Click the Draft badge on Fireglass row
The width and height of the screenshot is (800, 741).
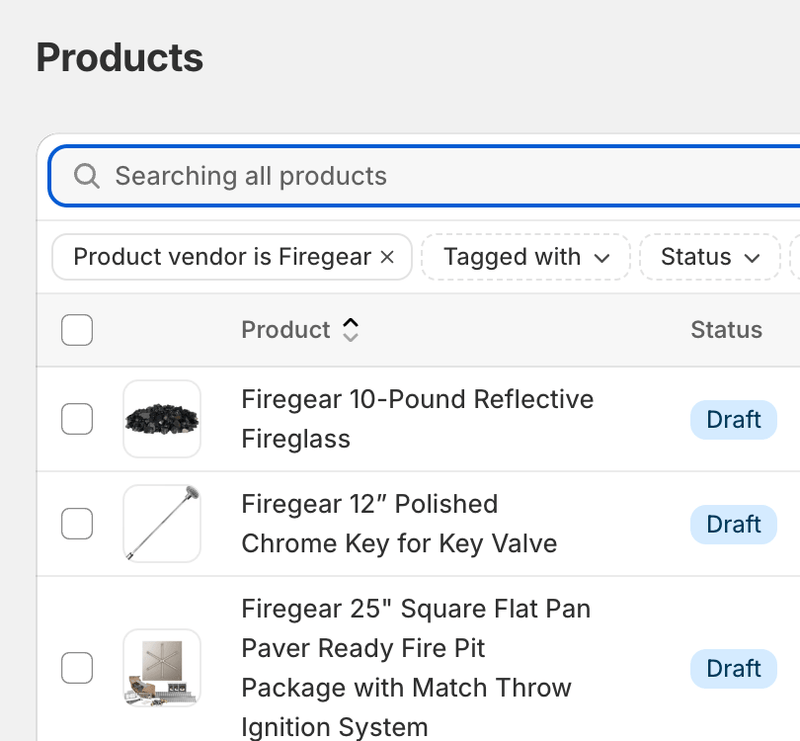[733, 419]
